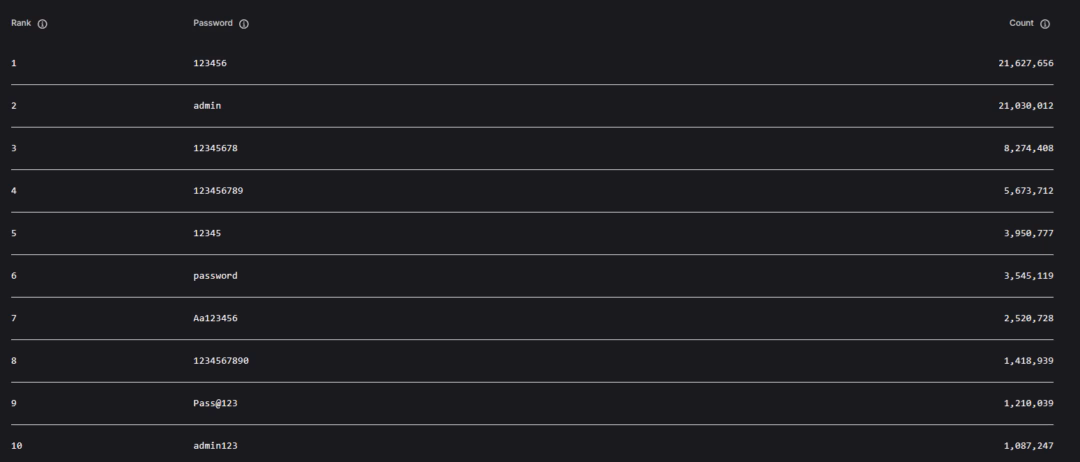1080x462 pixels.
Task: Select the password 123456 in row 1
Action: pyautogui.click(x=210, y=63)
